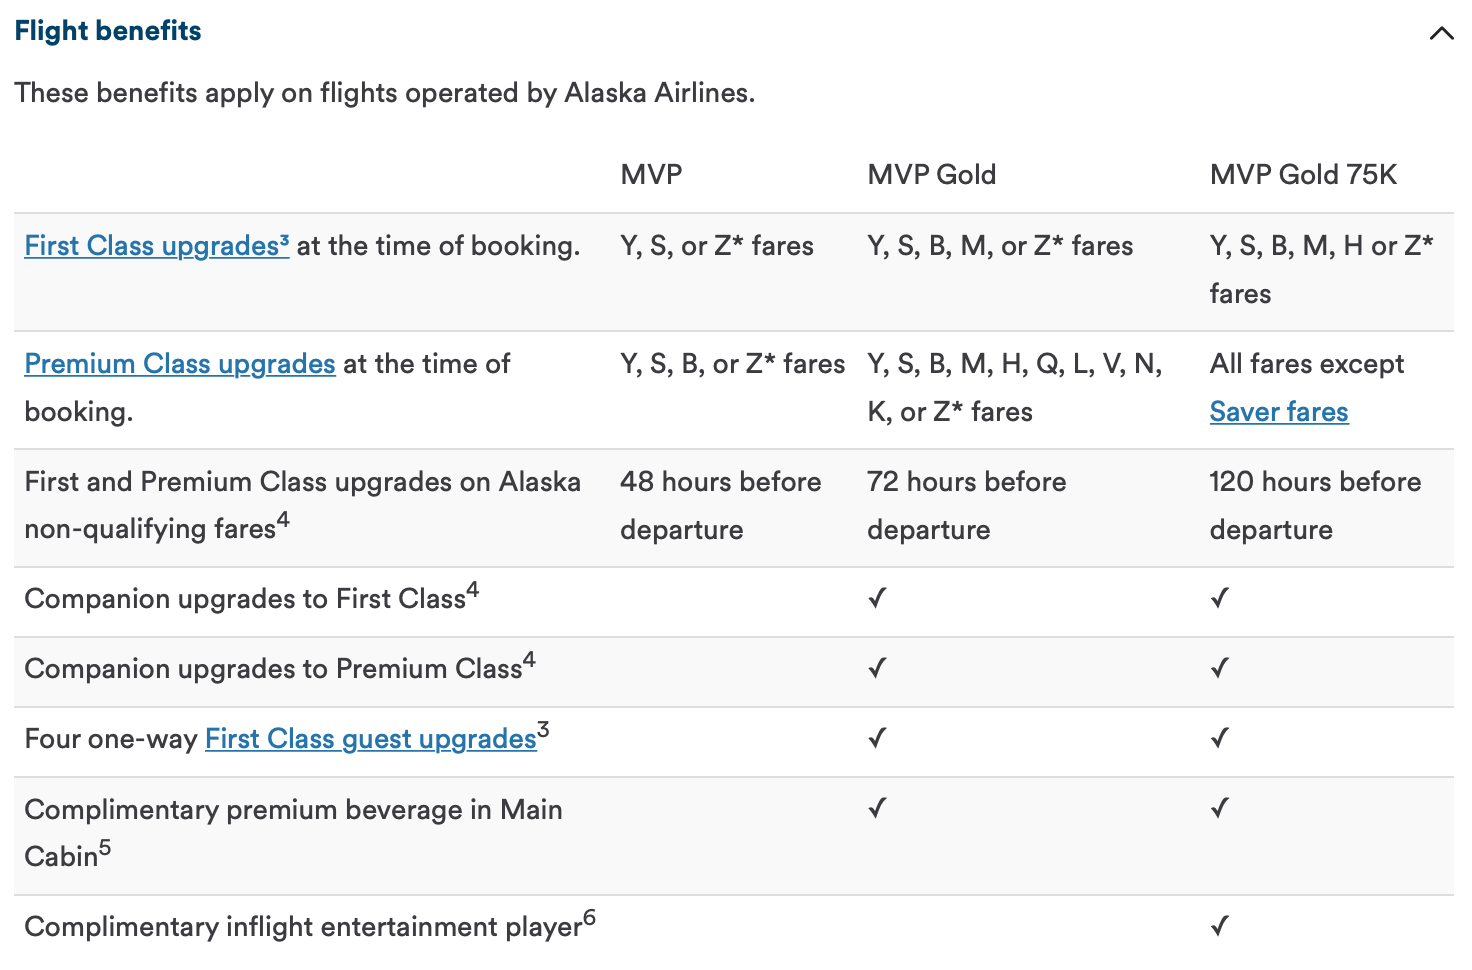
Task: Click MVP Gold checkmark for Companion upgrades Premium Class
Action: click(x=877, y=669)
